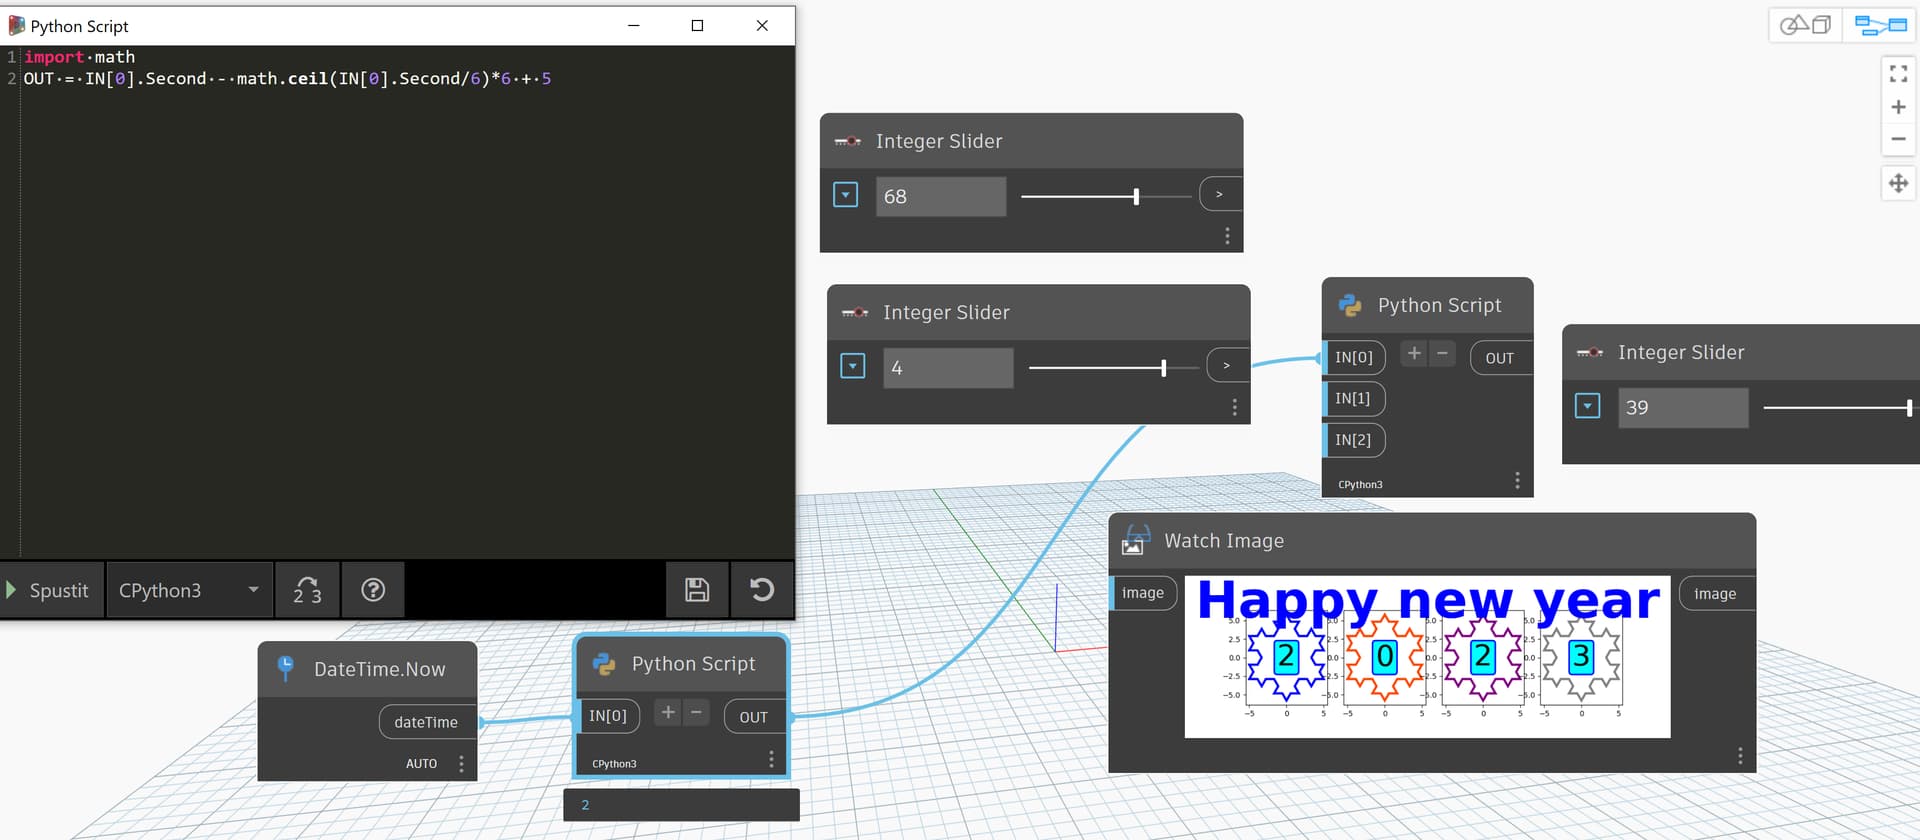The height and width of the screenshot is (840, 1920).
Task: Open three-dot menu on the three-input Python Script node
Action: click(1517, 481)
